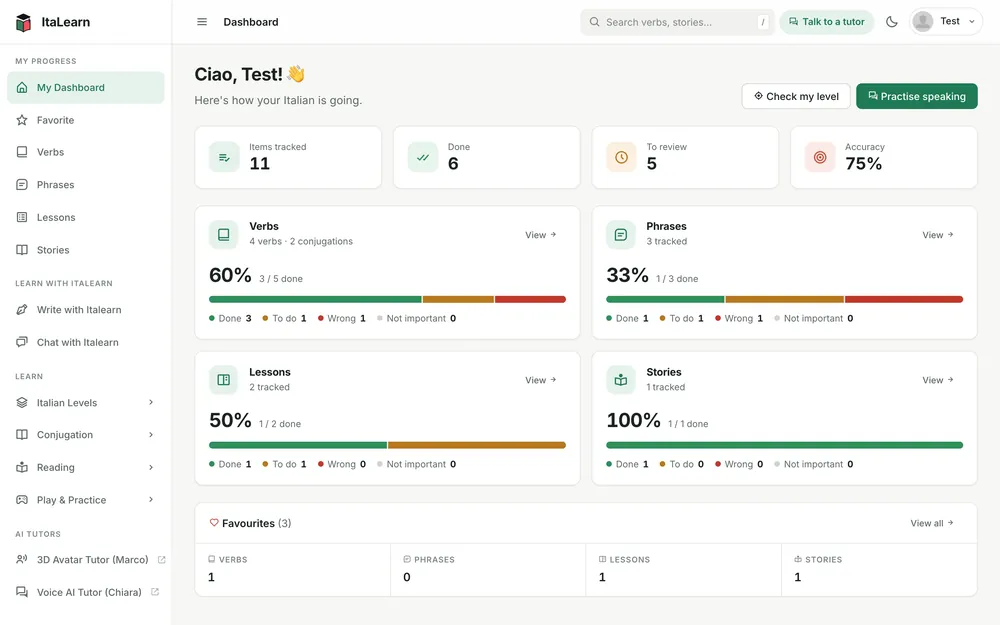This screenshot has width=1000, height=625.
Task: Open My Dashboard menu item
Action: (85, 87)
